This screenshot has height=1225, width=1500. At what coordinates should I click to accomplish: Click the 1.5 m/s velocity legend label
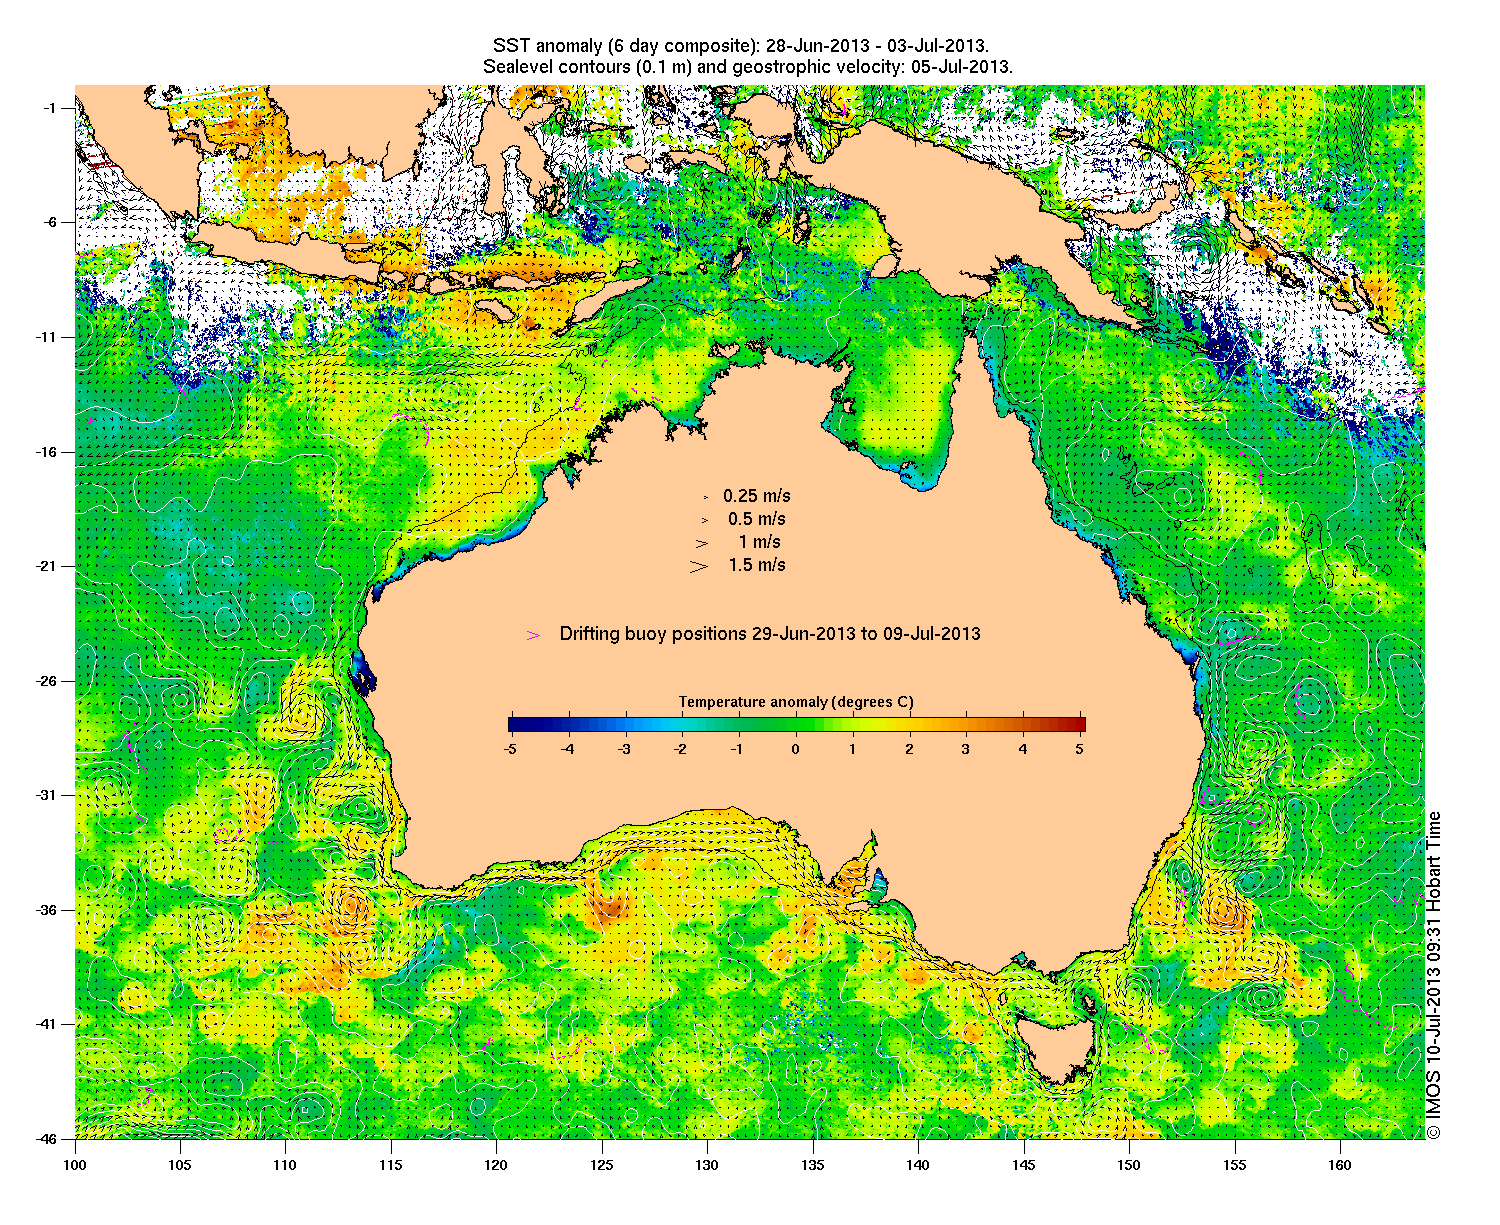[757, 565]
